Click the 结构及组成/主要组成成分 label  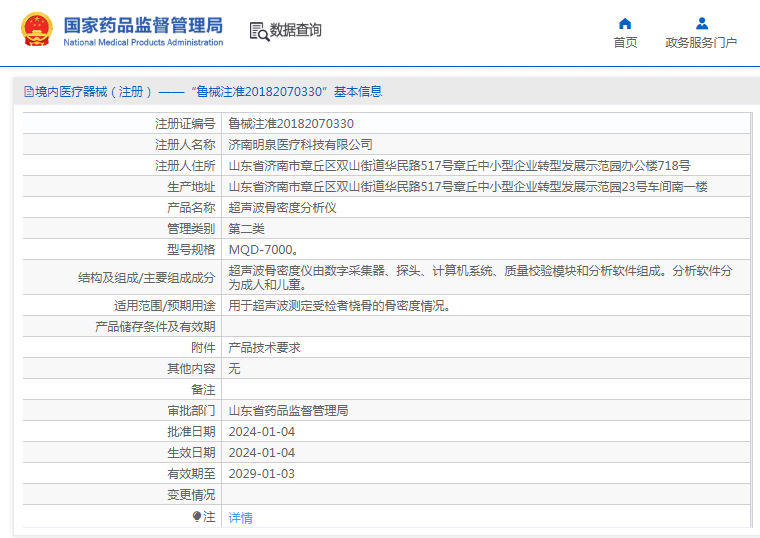pos(146,277)
